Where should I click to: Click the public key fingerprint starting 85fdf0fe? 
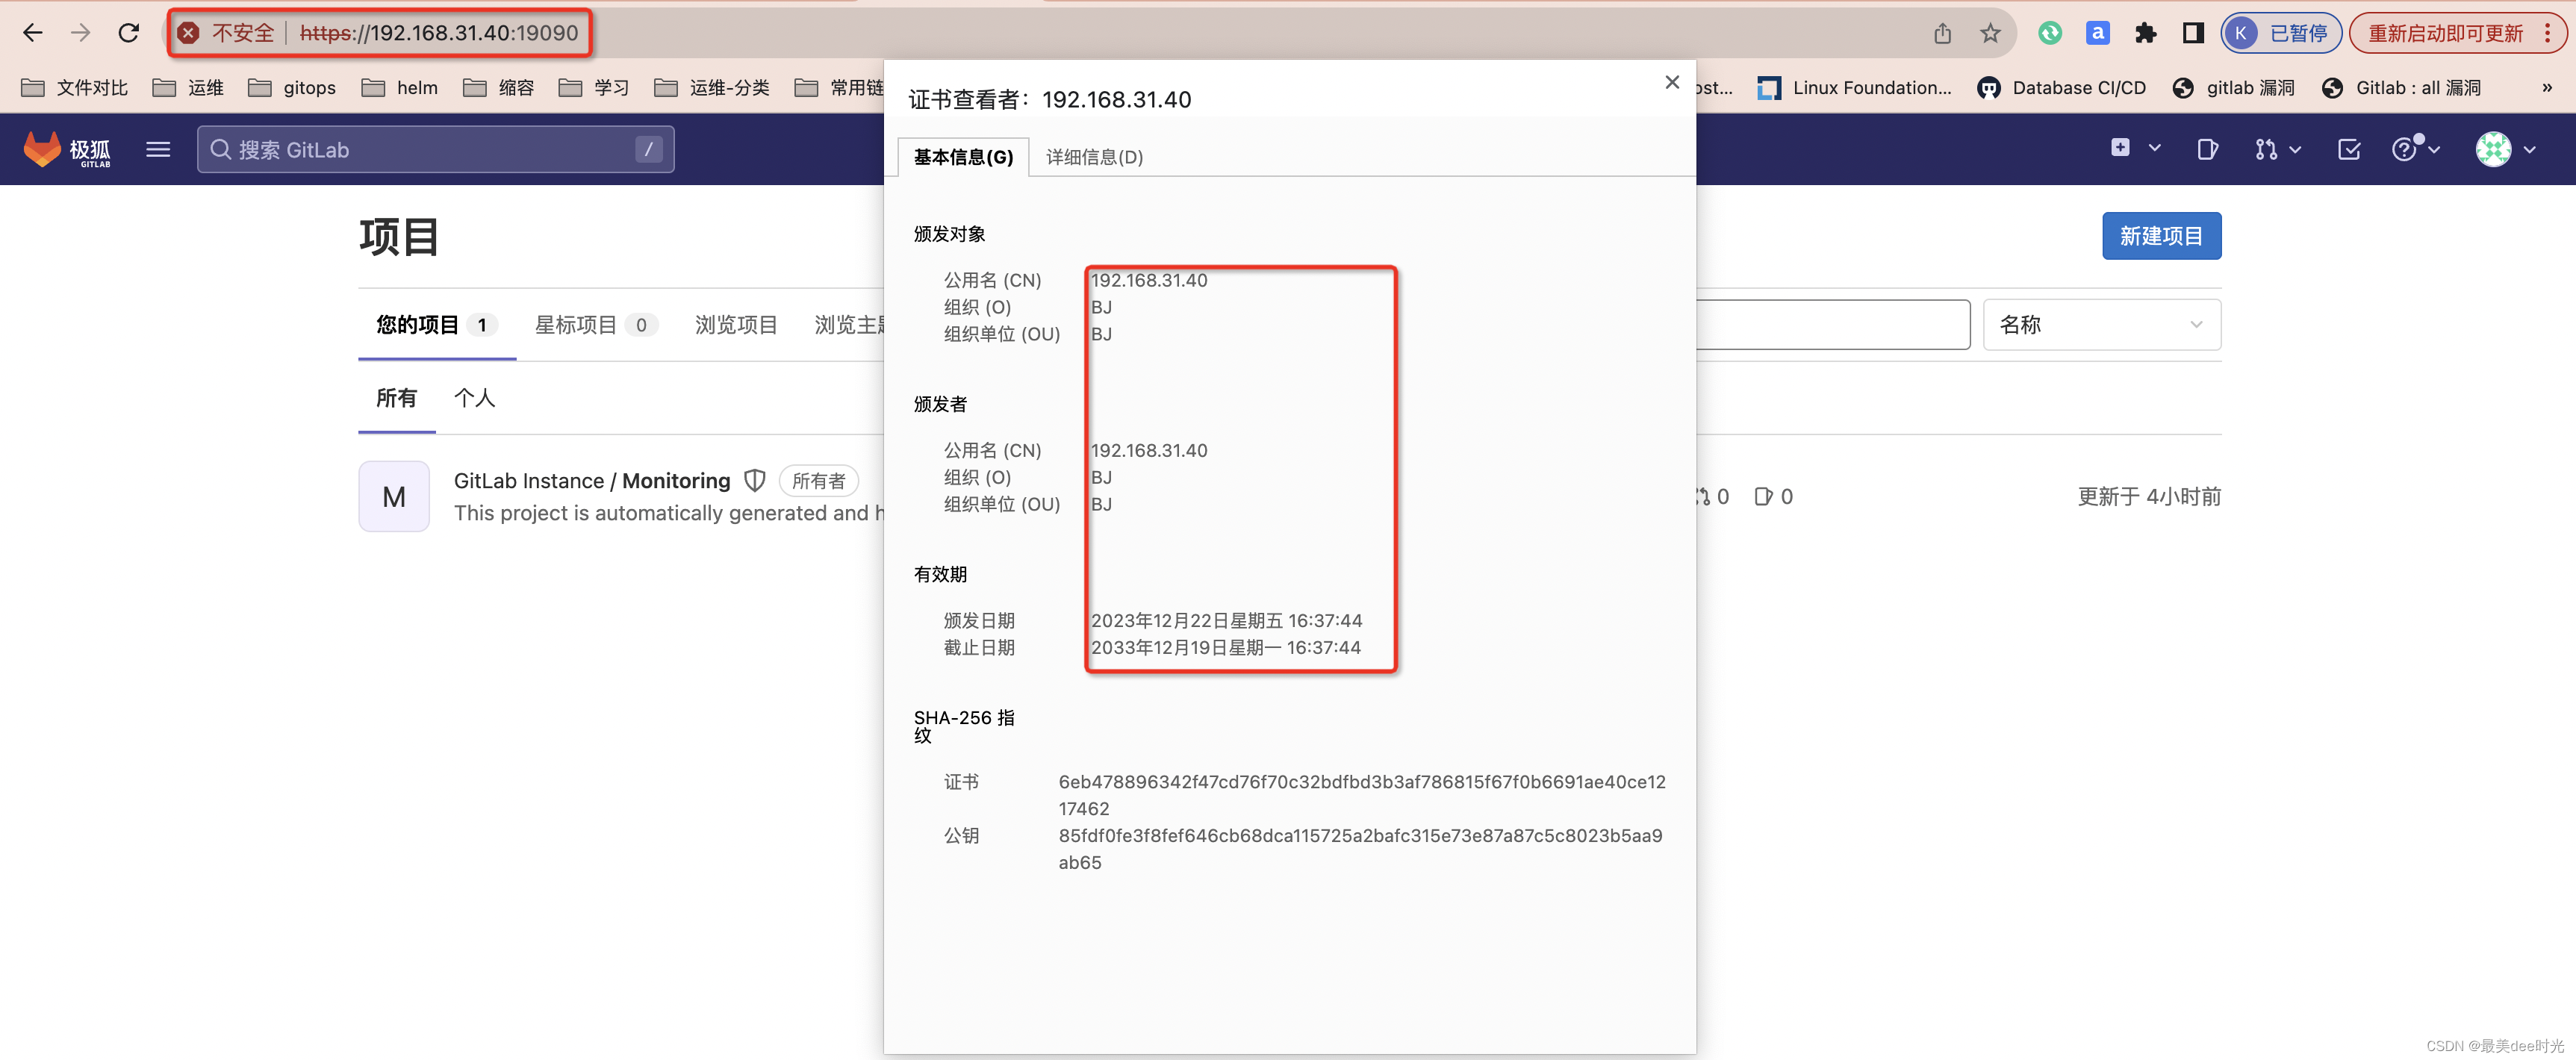point(1360,849)
